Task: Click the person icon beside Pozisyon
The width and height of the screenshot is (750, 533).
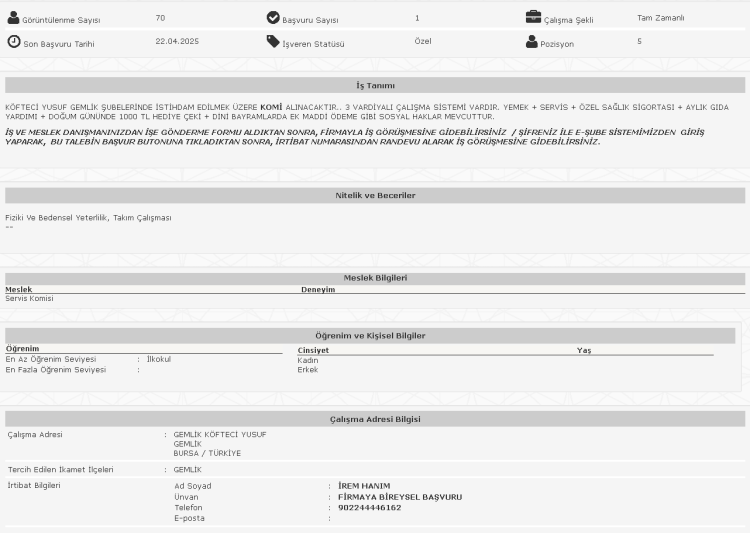Action: point(532,42)
